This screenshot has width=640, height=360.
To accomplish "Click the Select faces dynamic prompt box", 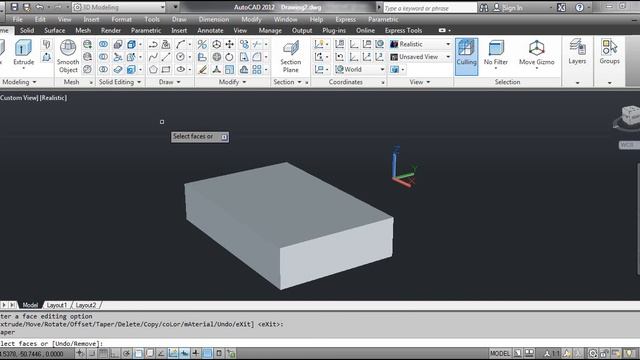I will pyautogui.click(x=200, y=137).
